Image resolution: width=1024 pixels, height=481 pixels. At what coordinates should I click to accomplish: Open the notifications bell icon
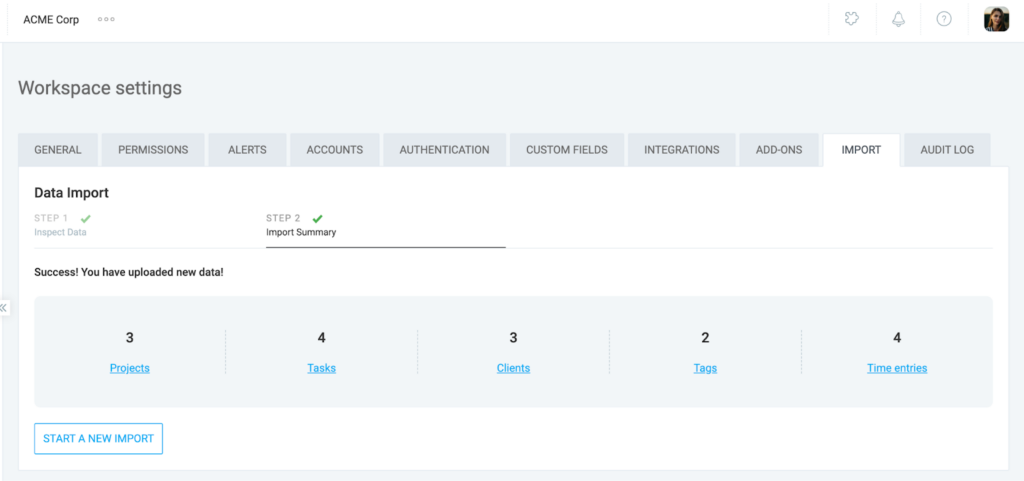click(x=898, y=19)
